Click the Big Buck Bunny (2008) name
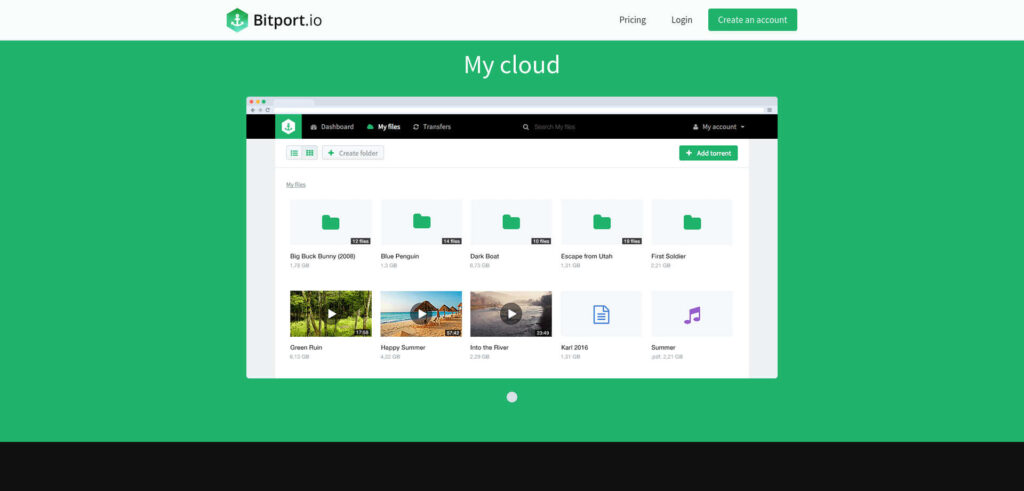This screenshot has width=1024, height=491. pos(323,257)
